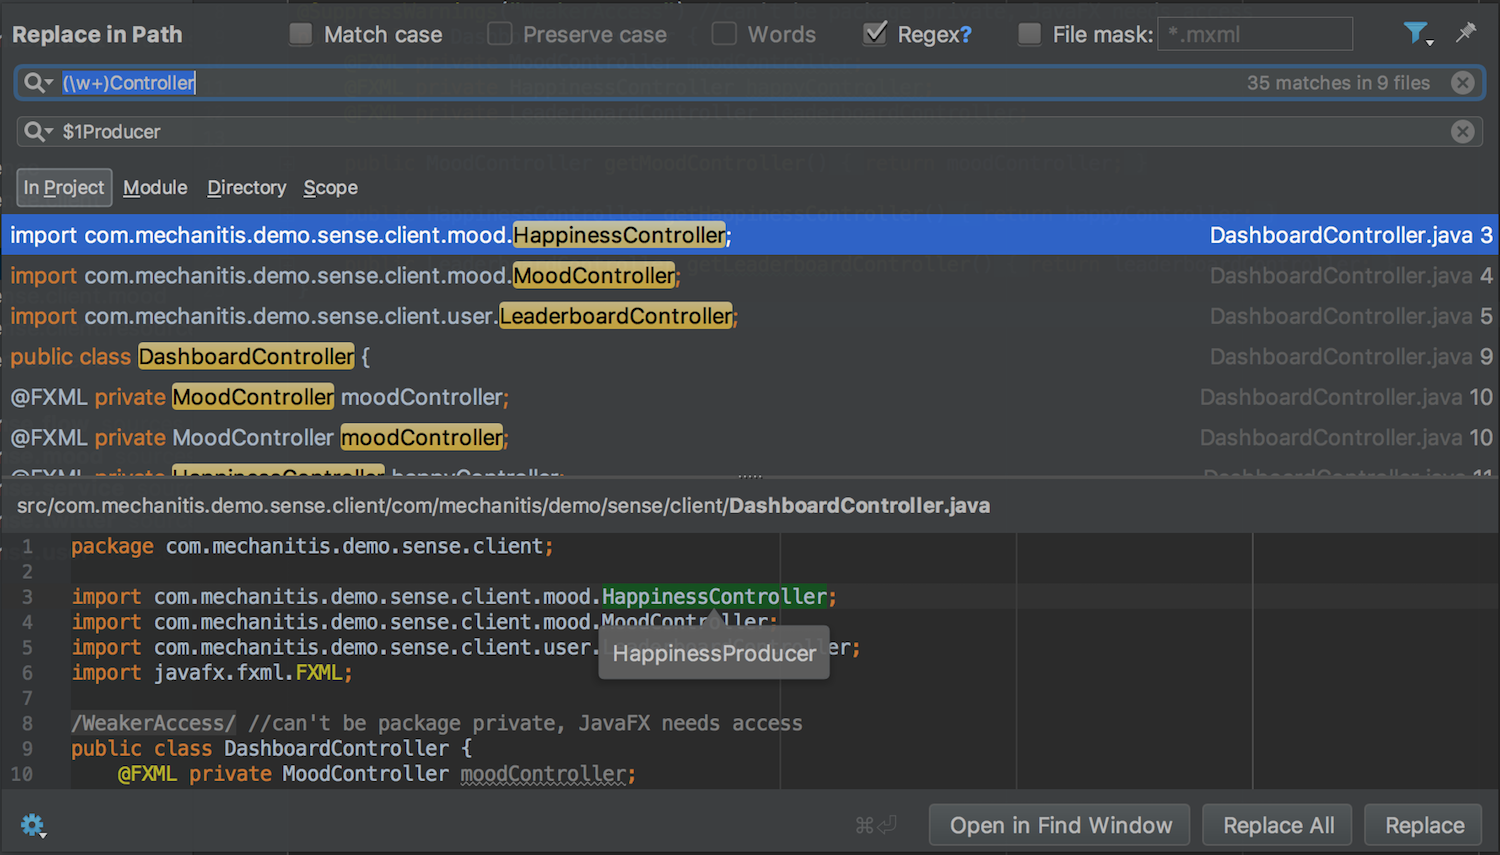This screenshot has height=855, width=1500.
Task: Enable the File mask checkbox
Action: pos(1029,34)
